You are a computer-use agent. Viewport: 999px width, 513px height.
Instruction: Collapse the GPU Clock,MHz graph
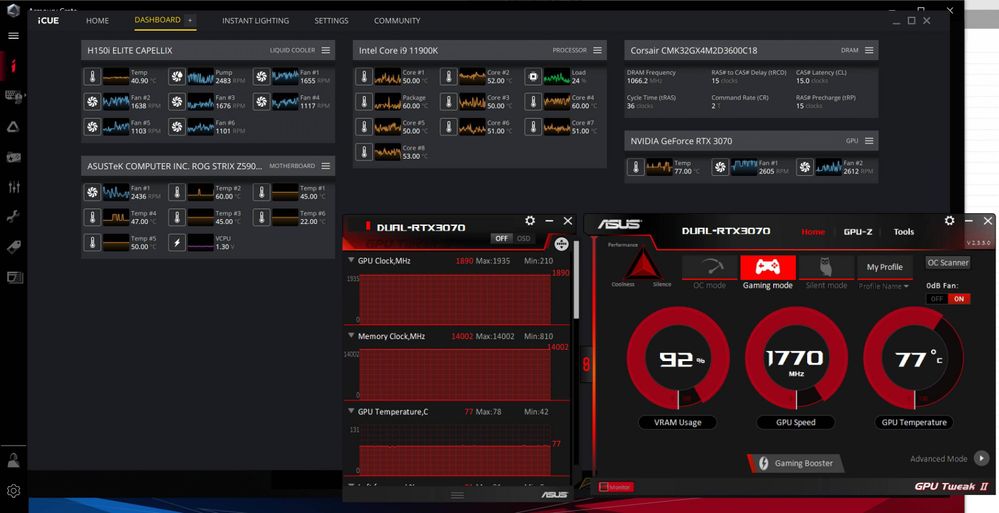pos(350,261)
